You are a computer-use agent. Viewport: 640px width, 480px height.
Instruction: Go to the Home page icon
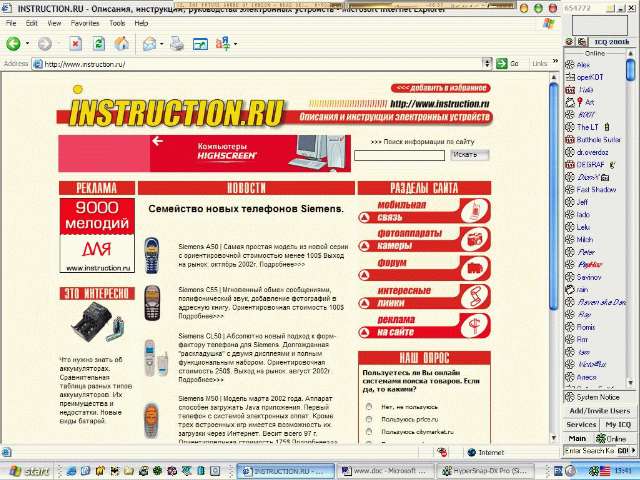121,44
